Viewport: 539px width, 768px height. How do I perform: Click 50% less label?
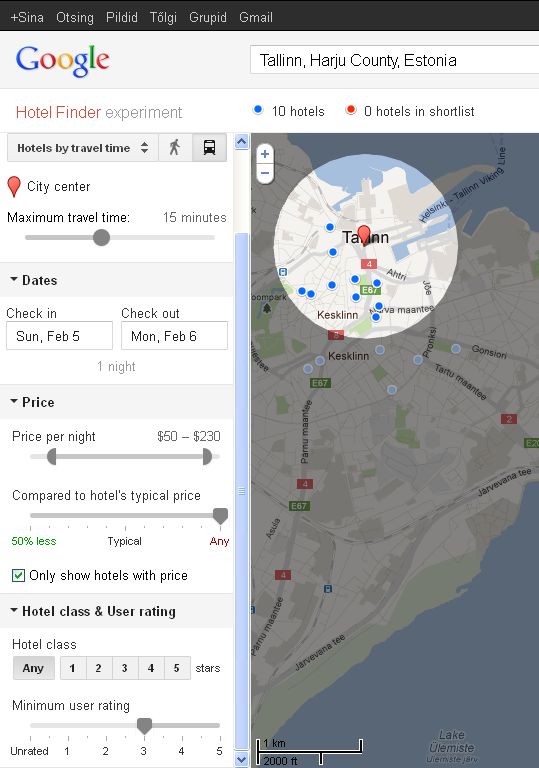click(34, 541)
